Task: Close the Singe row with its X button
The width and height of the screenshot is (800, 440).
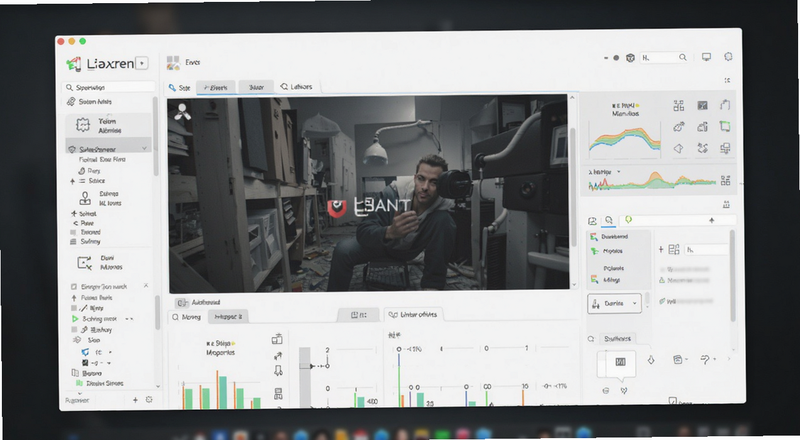Action: tap(146, 286)
